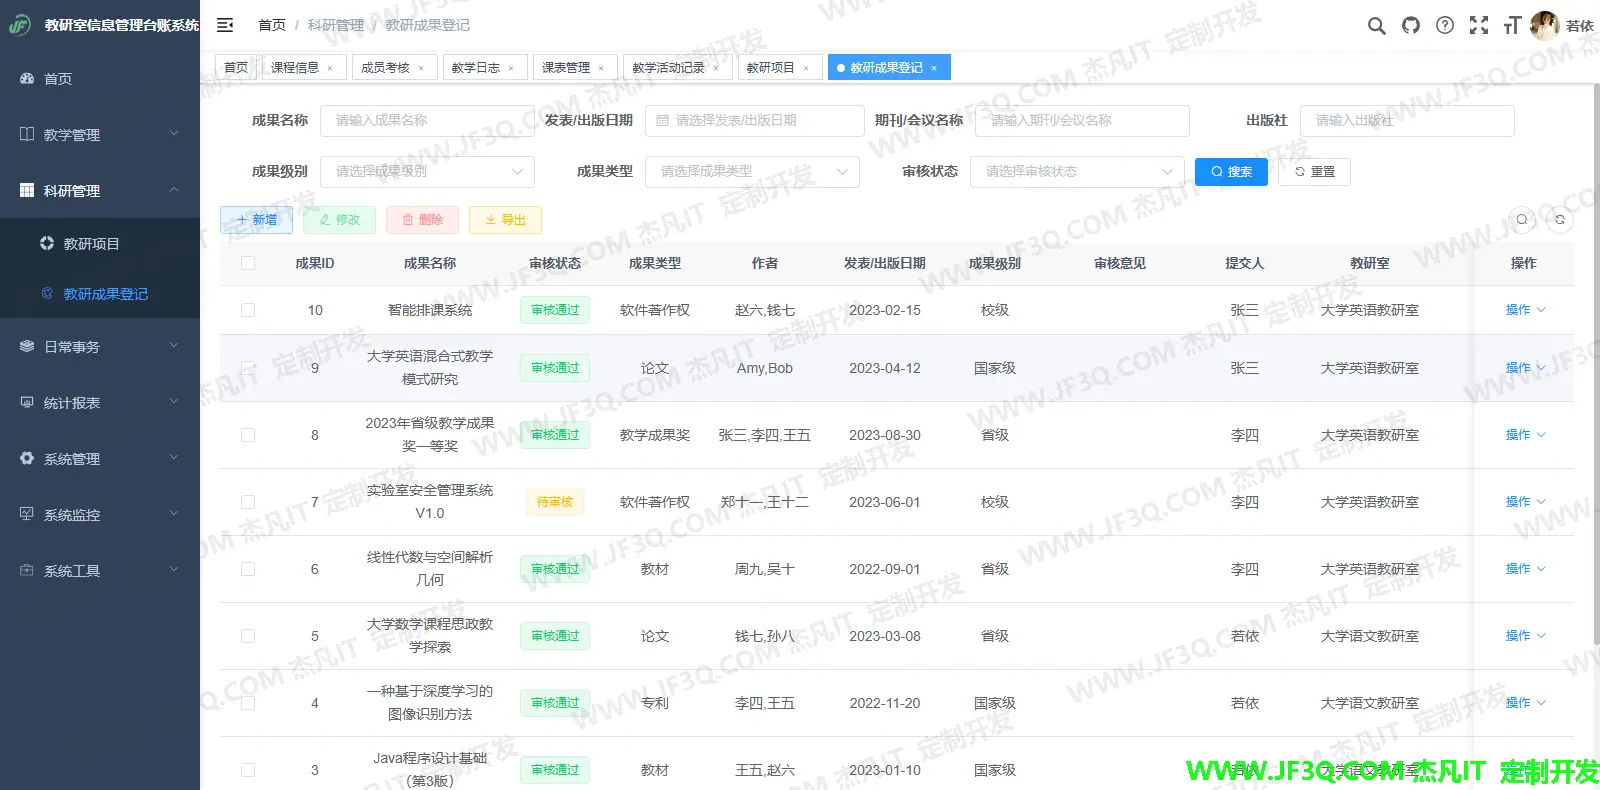Open 教研项目 in the sidebar
This screenshot has width=1600, height=790.
coord(100,243)
